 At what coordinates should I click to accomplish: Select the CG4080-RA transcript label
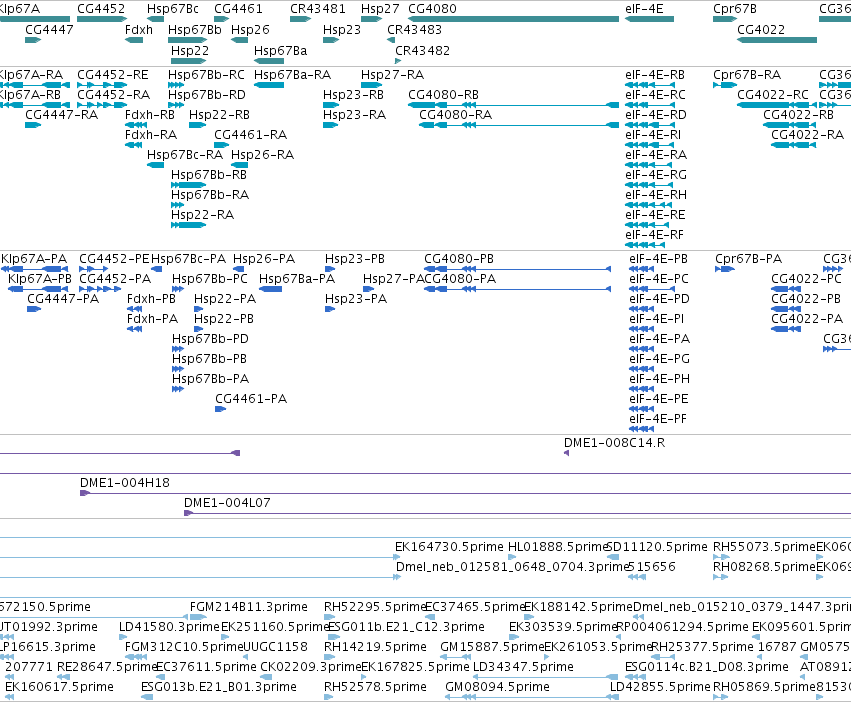455,115
